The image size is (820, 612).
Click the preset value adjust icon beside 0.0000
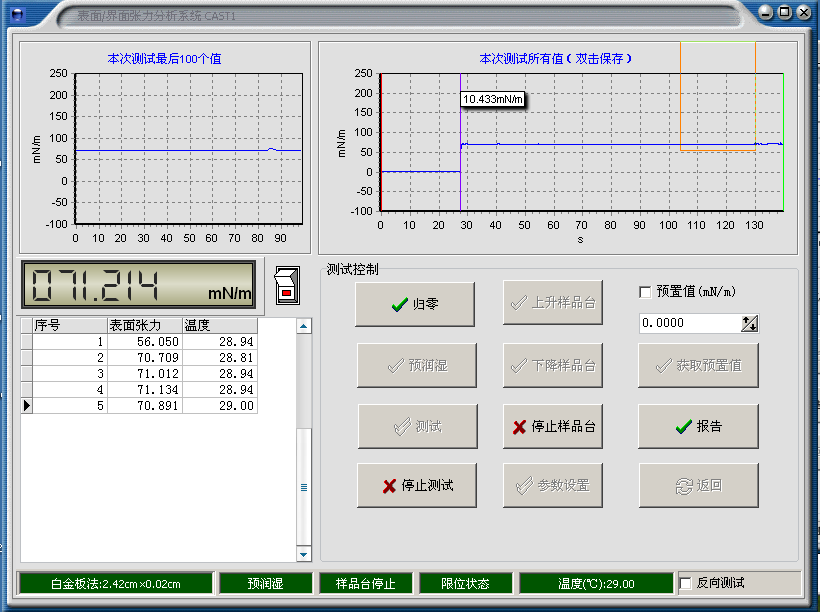[x=749, y=323]
